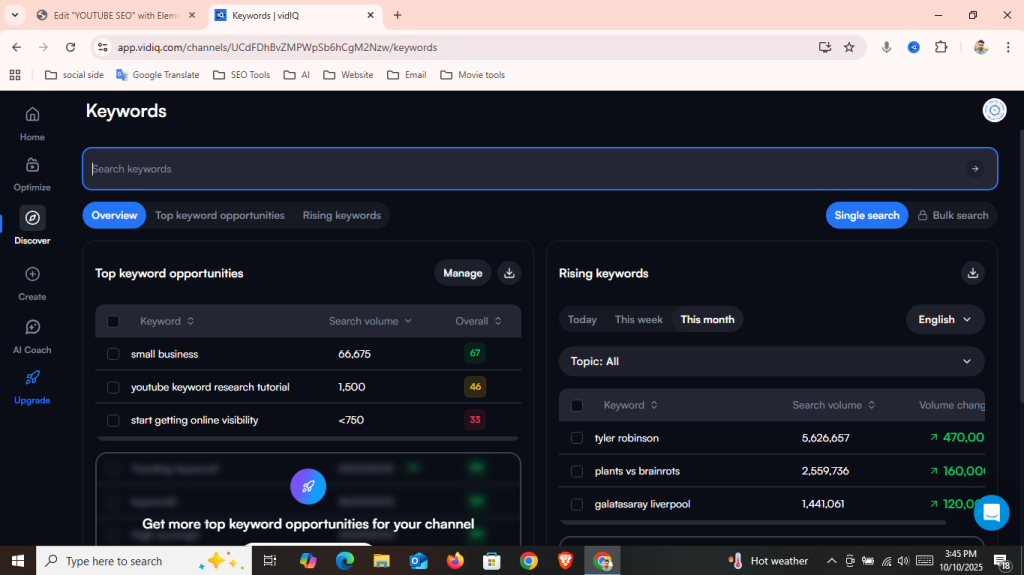Select the This week filter tab
The height and width of the screenshot is (575, 1024).
638,320
